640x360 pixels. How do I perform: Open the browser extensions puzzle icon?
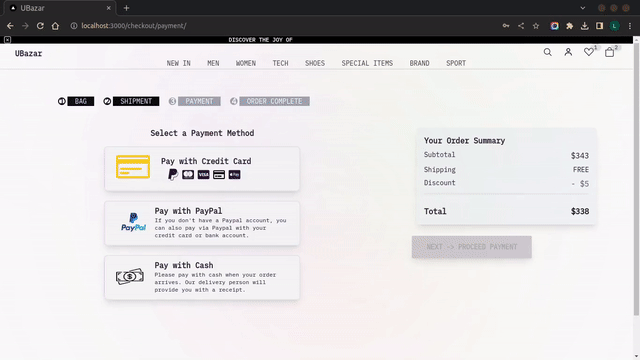tap(569, 26)
